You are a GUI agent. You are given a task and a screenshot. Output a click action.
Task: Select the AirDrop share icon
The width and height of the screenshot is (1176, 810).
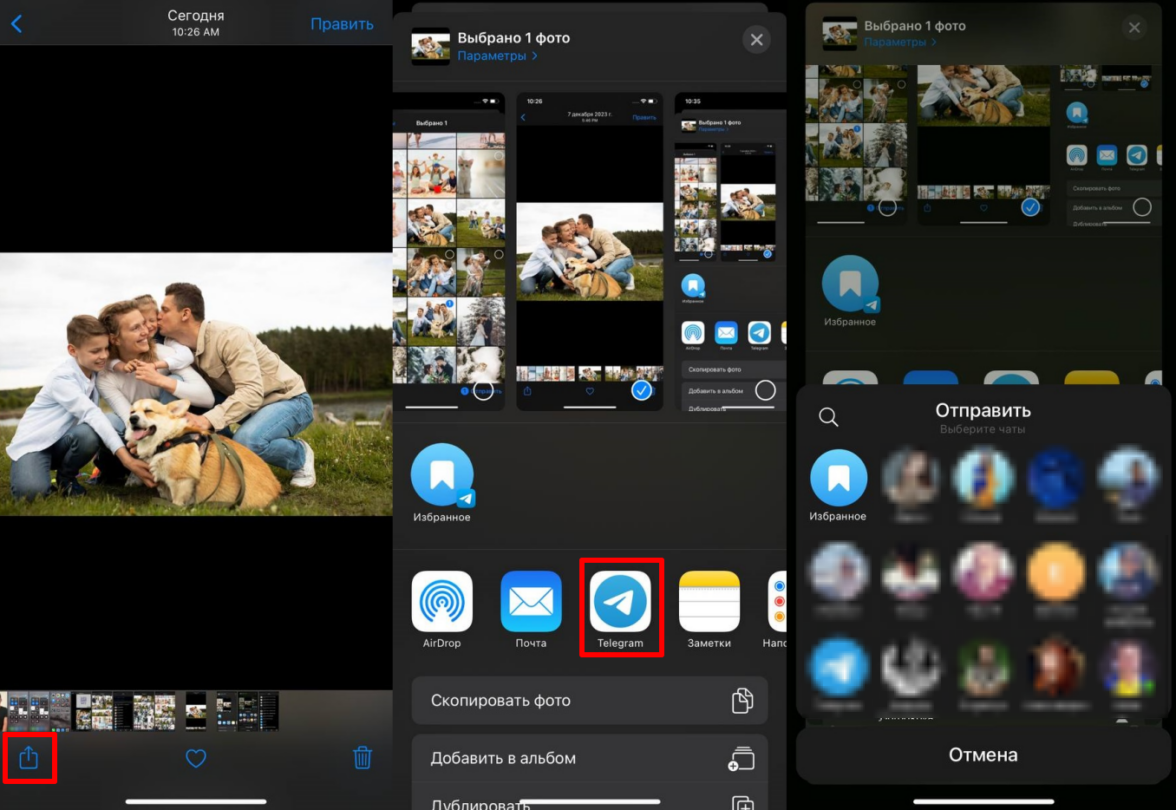[x=442, y=602]
